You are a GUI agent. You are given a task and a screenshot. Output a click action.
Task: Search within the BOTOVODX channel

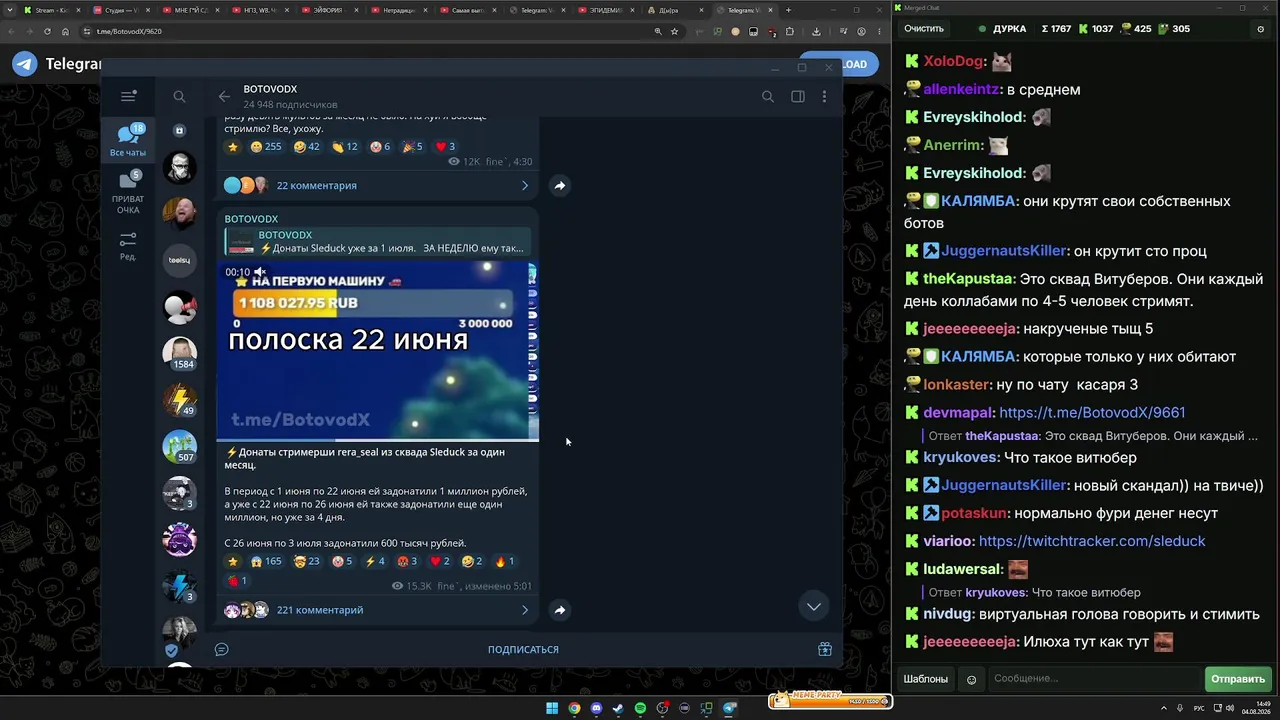(x=768, y=97)
